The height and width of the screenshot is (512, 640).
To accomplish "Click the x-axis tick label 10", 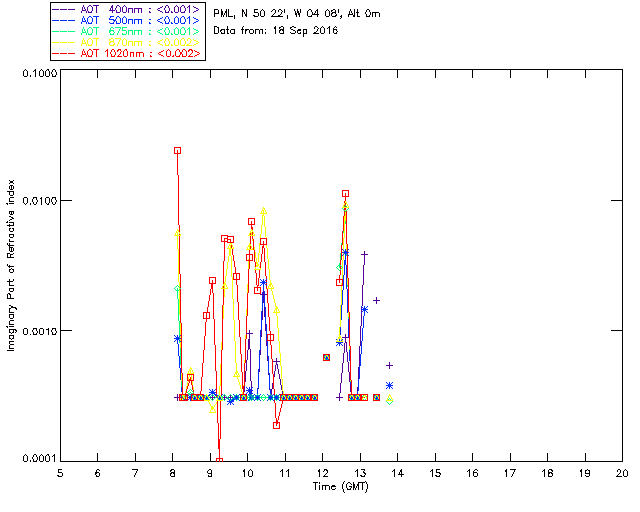I will coord(247,473).
